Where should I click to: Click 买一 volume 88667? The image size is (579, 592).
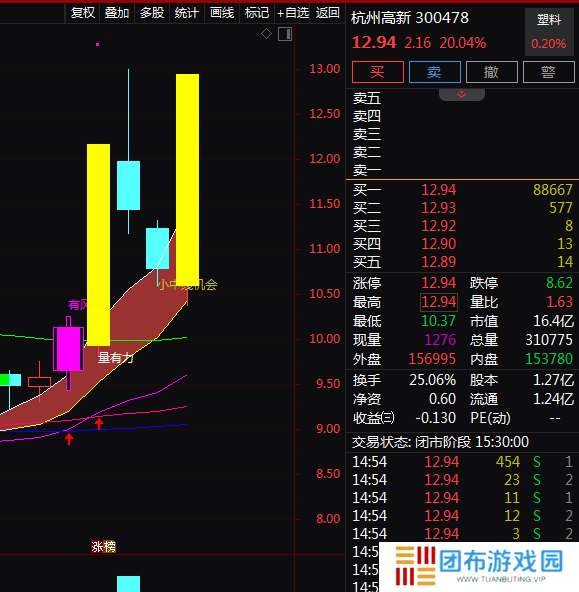(553, 190)
